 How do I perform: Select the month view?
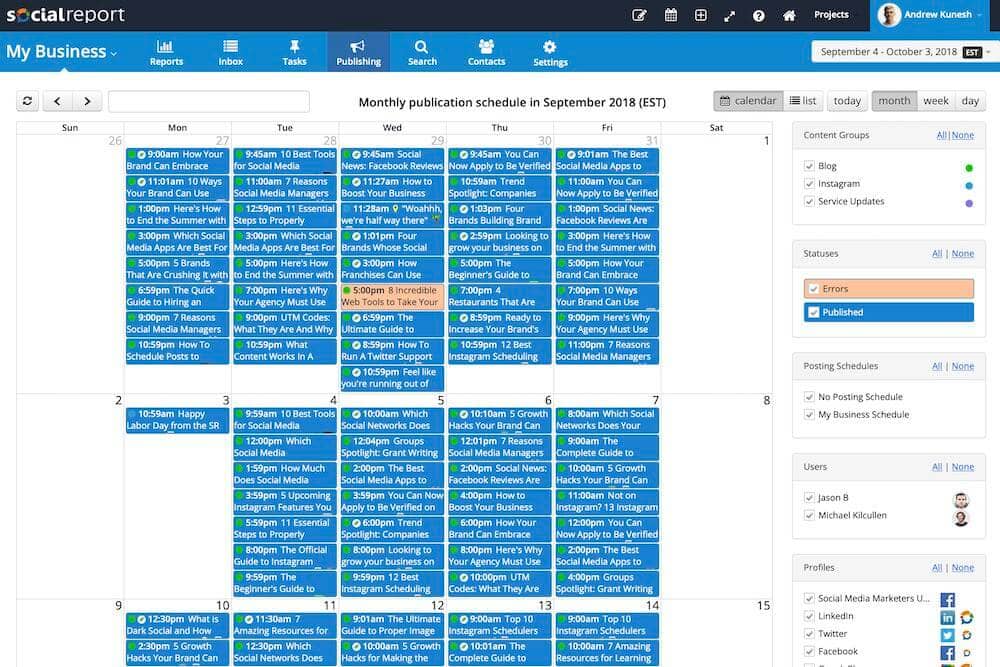pos(894,101)
